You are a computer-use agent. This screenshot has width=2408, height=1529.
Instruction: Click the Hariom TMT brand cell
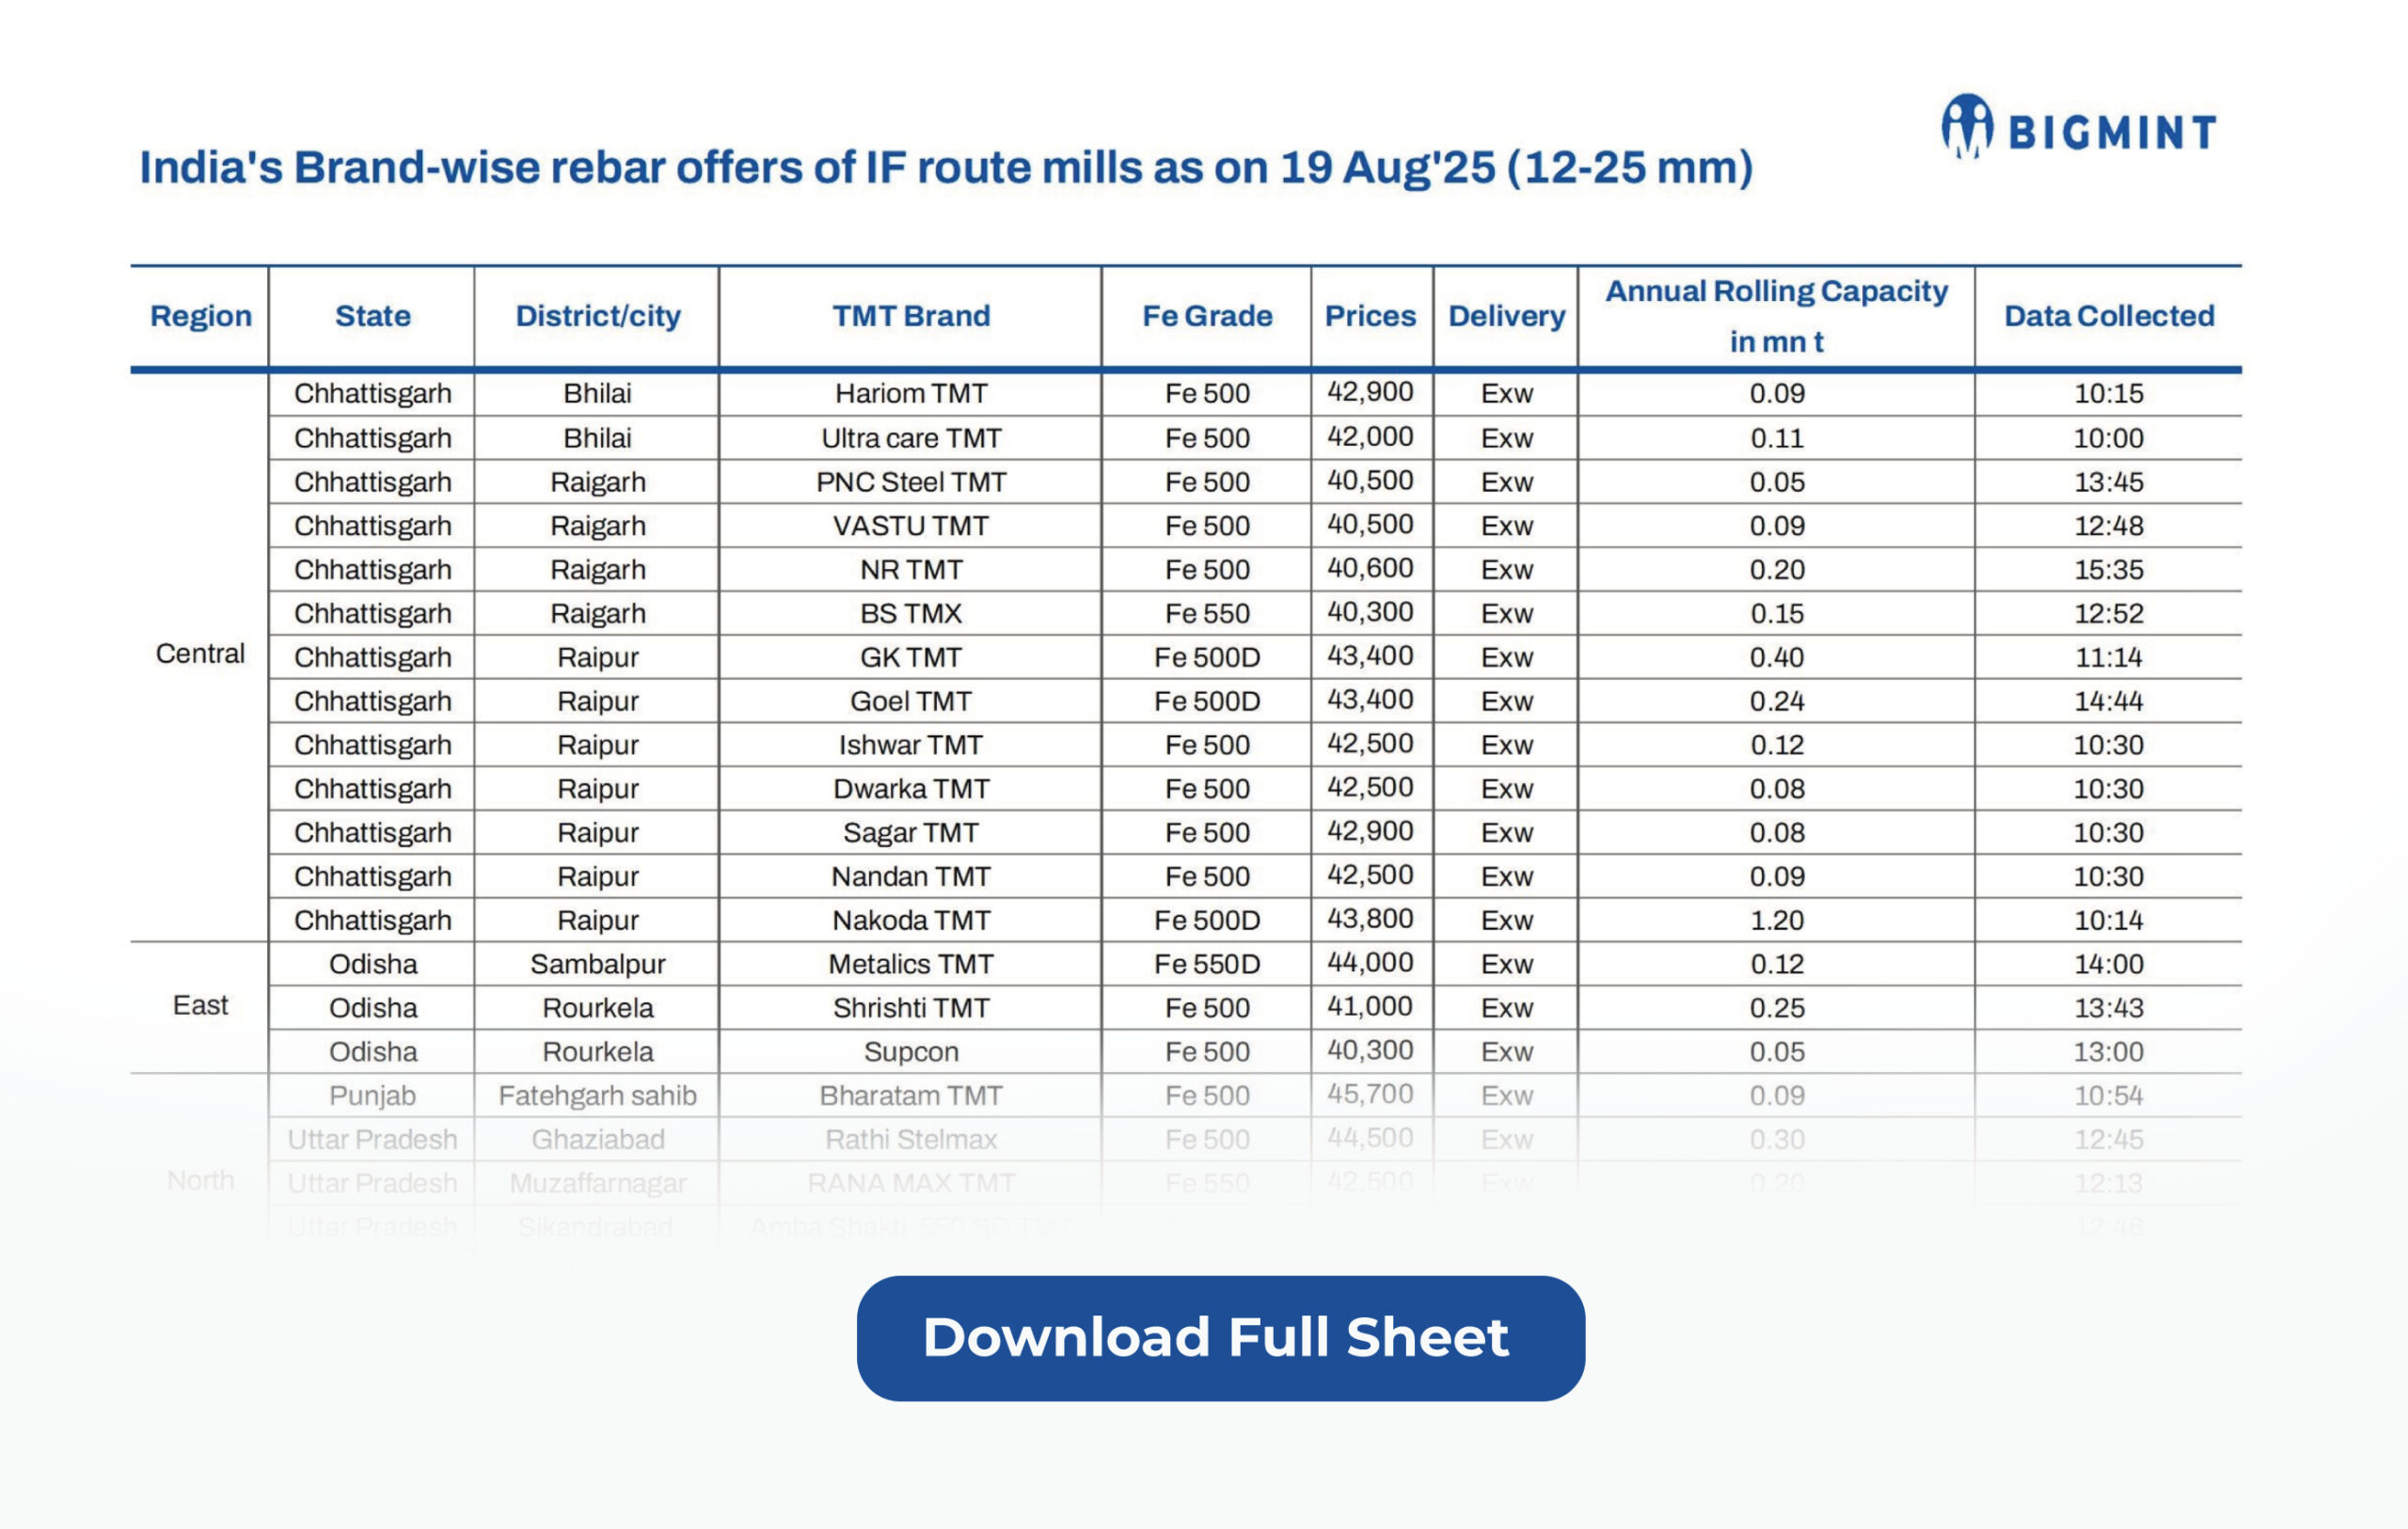(x=910, y=393)
